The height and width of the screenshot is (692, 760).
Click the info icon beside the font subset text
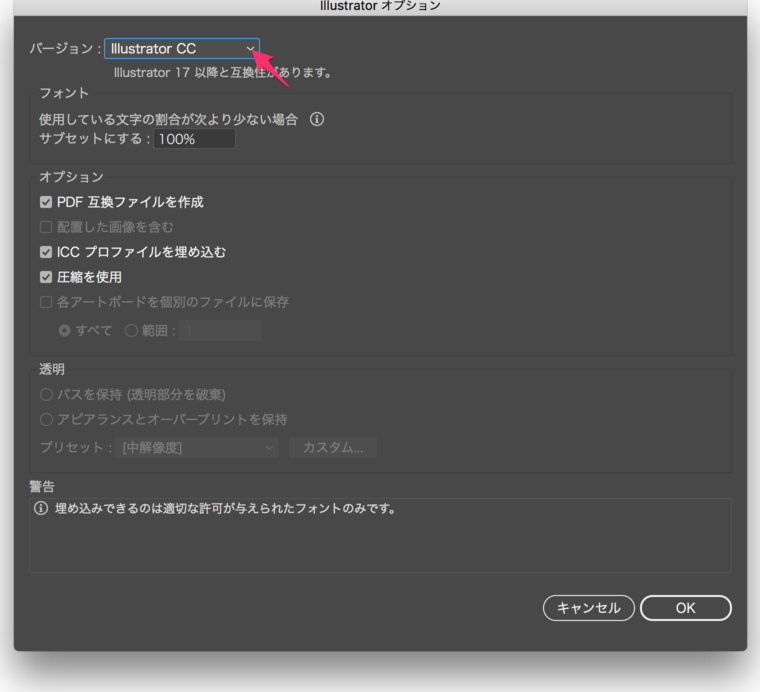pos(317,119)
